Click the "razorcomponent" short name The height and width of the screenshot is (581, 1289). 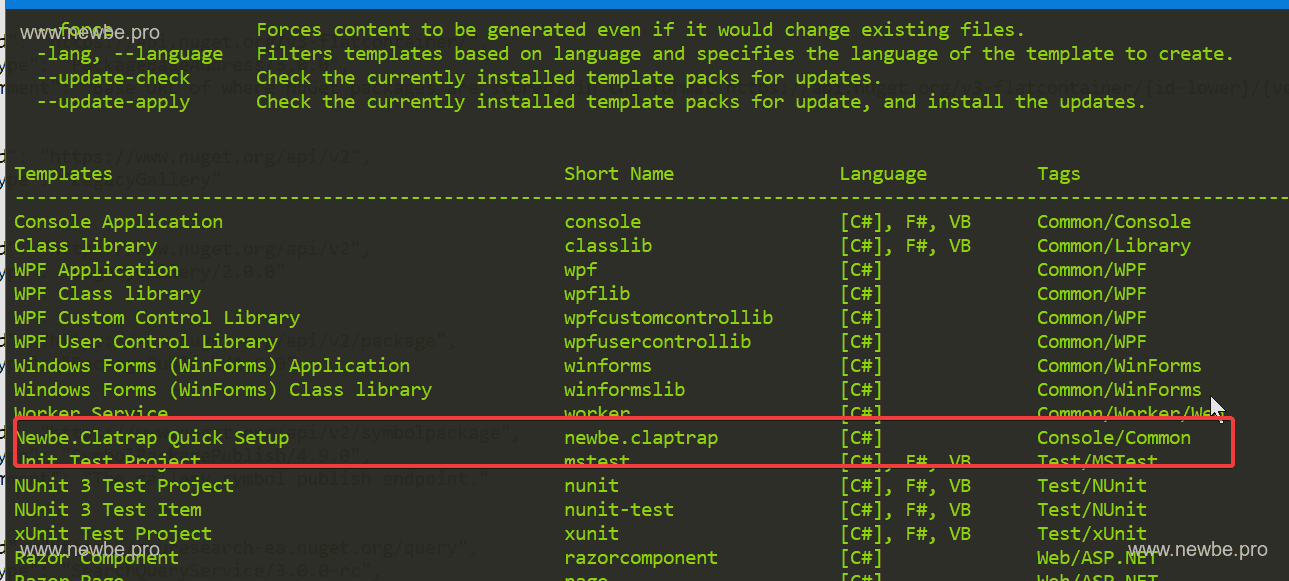tap(641, 558)
